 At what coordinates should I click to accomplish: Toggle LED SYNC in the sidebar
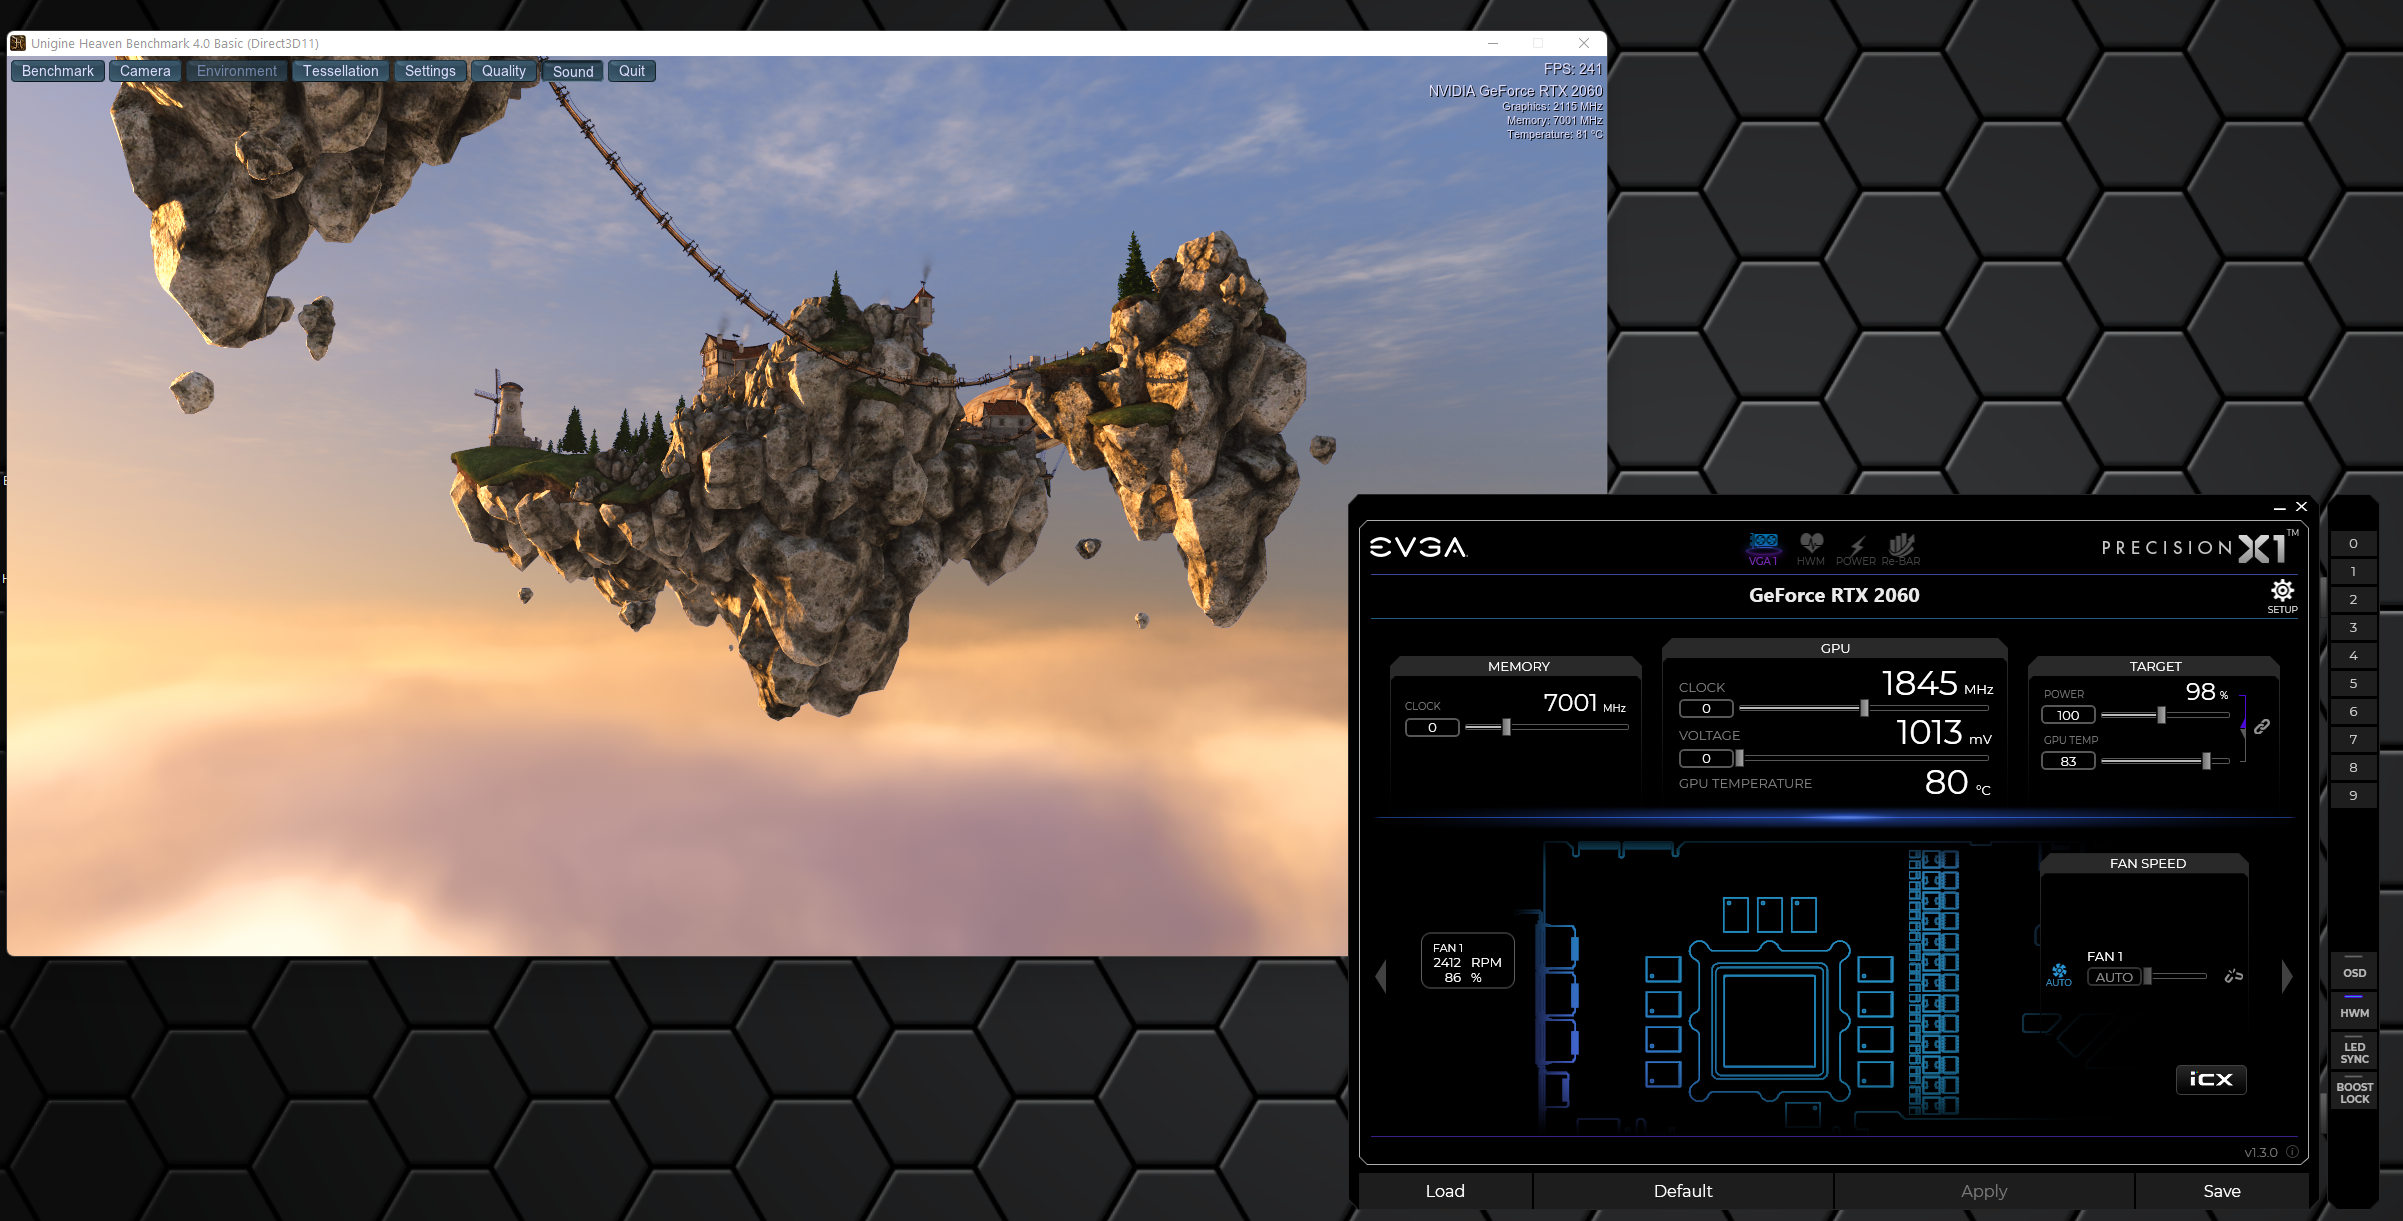click(2354, 1052)
